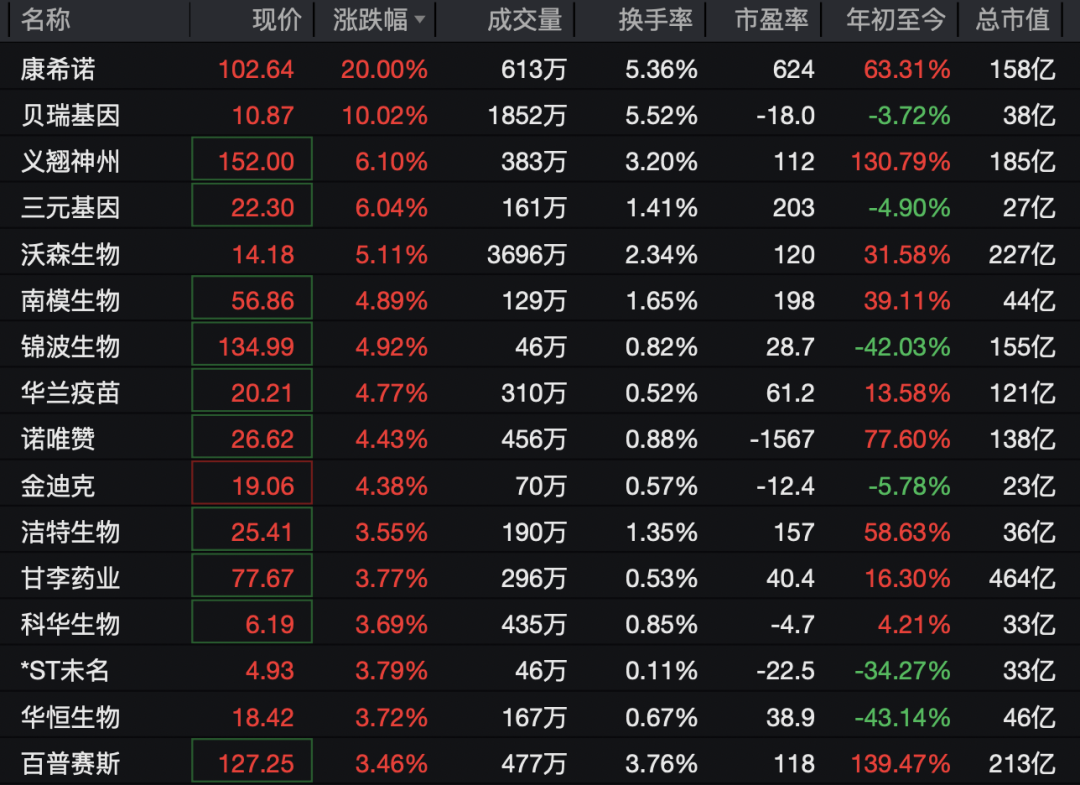Select the 18.42 price for 华恒生物
Viewport: 1080px width, 785px height.
tap(263, 717)
